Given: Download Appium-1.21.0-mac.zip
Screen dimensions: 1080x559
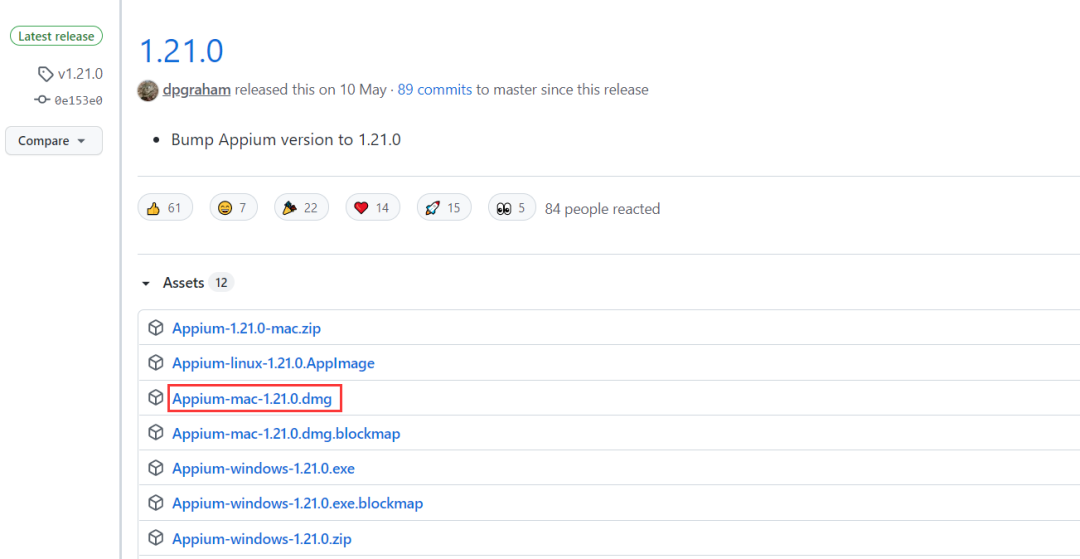Looking at the screenshot, I should (x=247, y=328).
